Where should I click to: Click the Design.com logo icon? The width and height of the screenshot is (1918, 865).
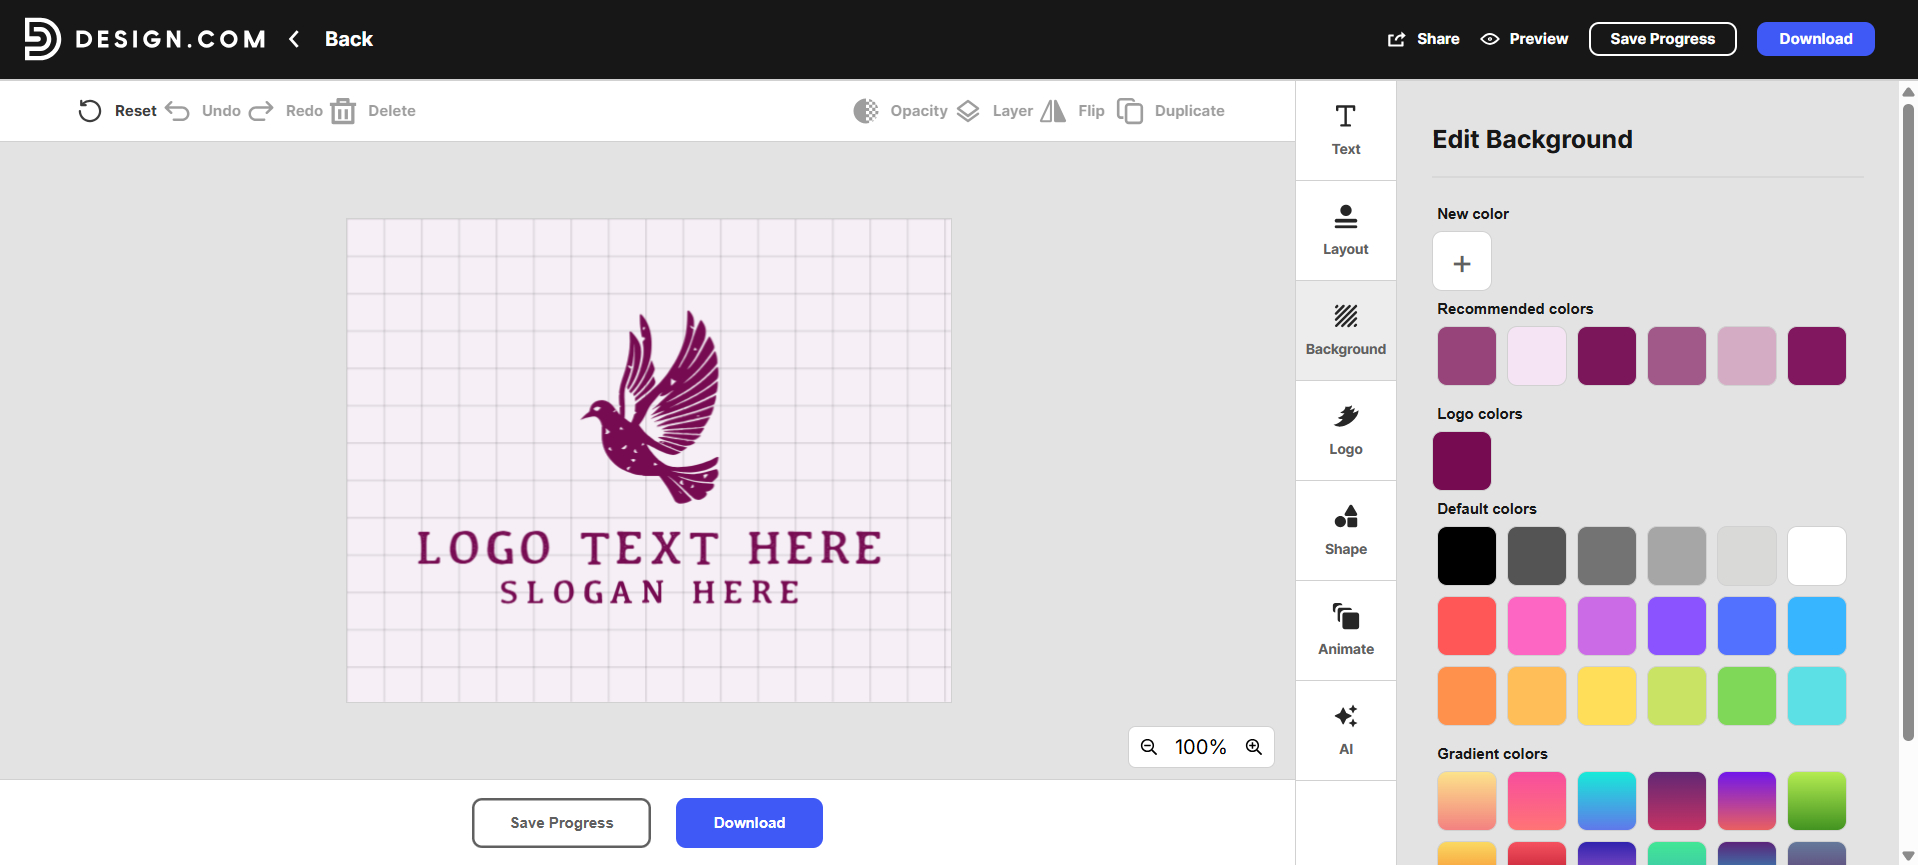click(42, 39)
